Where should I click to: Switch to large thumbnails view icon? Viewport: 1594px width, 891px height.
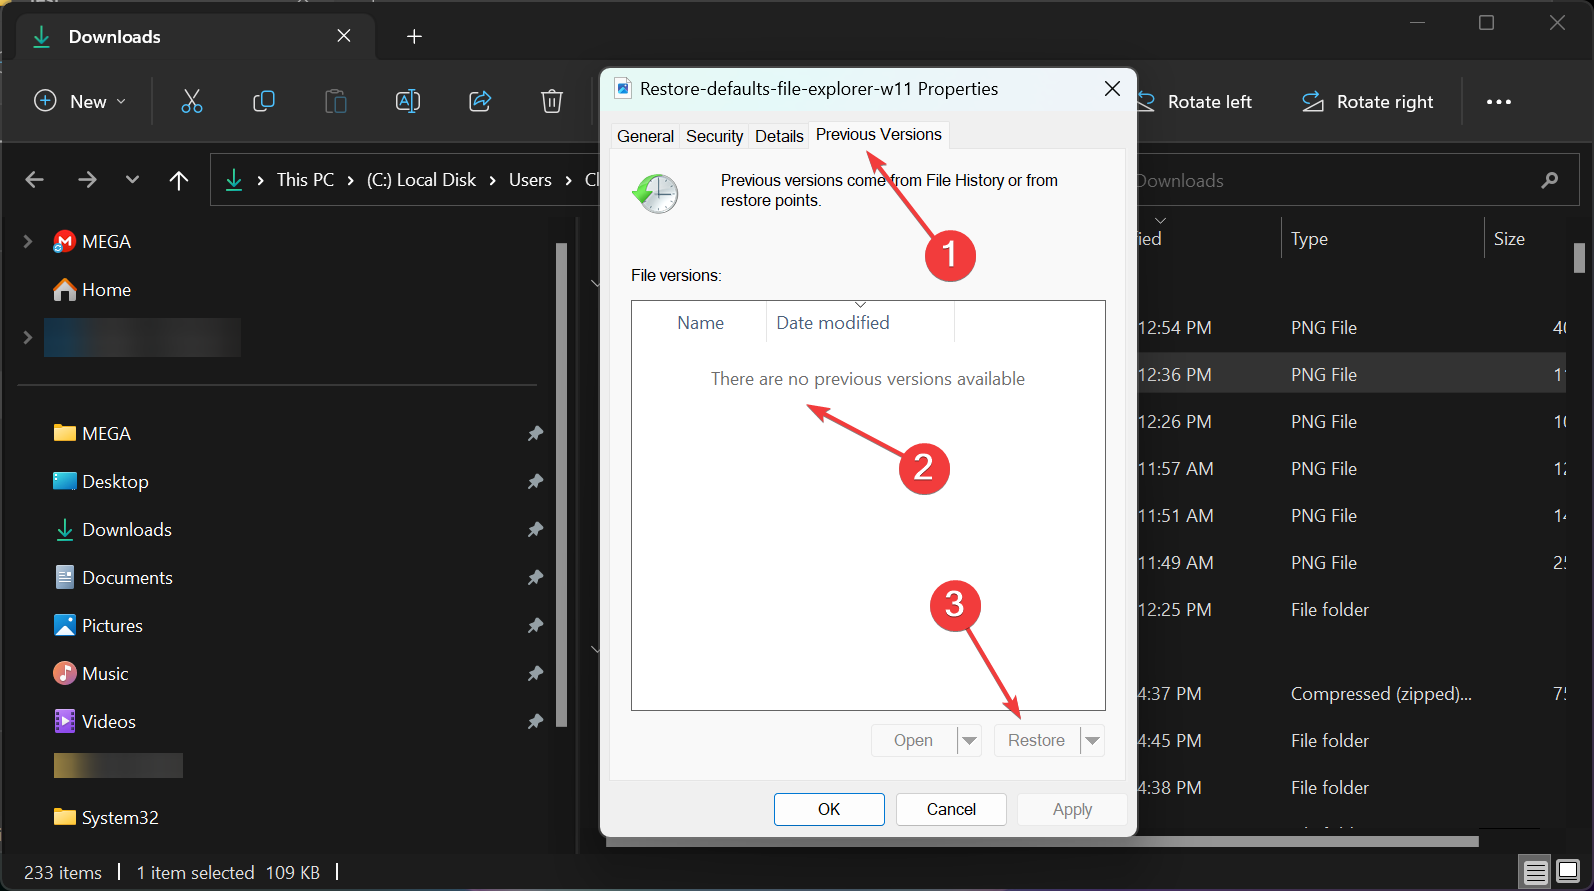click(1568, 872)
